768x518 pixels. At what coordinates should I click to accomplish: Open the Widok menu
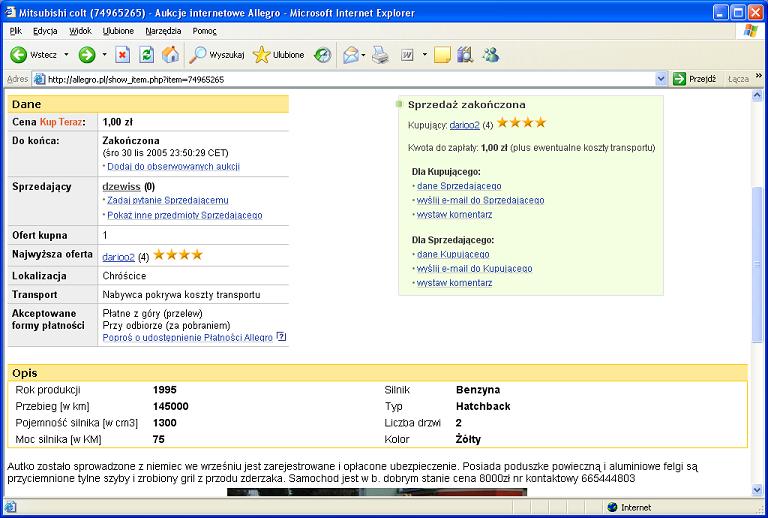point(80,31)
